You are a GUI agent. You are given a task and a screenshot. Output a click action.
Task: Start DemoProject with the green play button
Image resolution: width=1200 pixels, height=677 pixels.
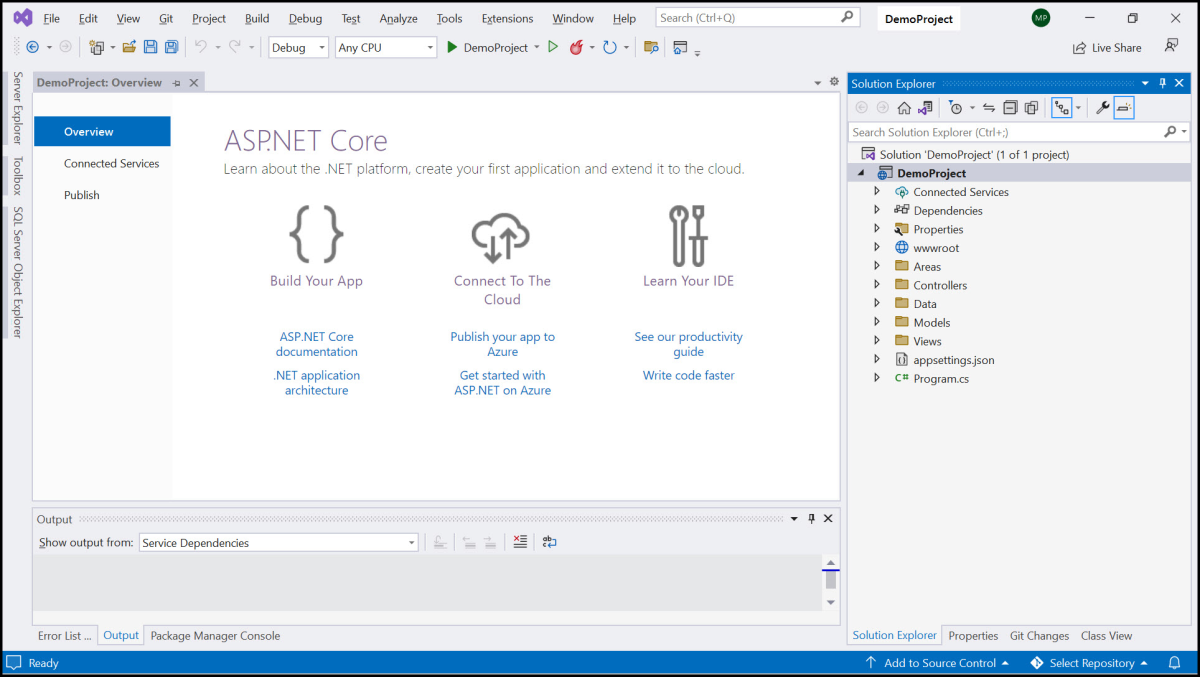452,47
